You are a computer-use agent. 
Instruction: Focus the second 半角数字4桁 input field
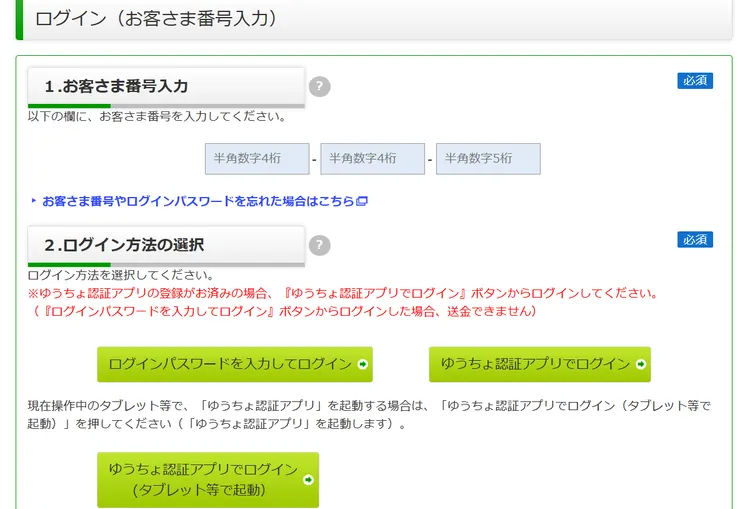click(x=373, y=159)
